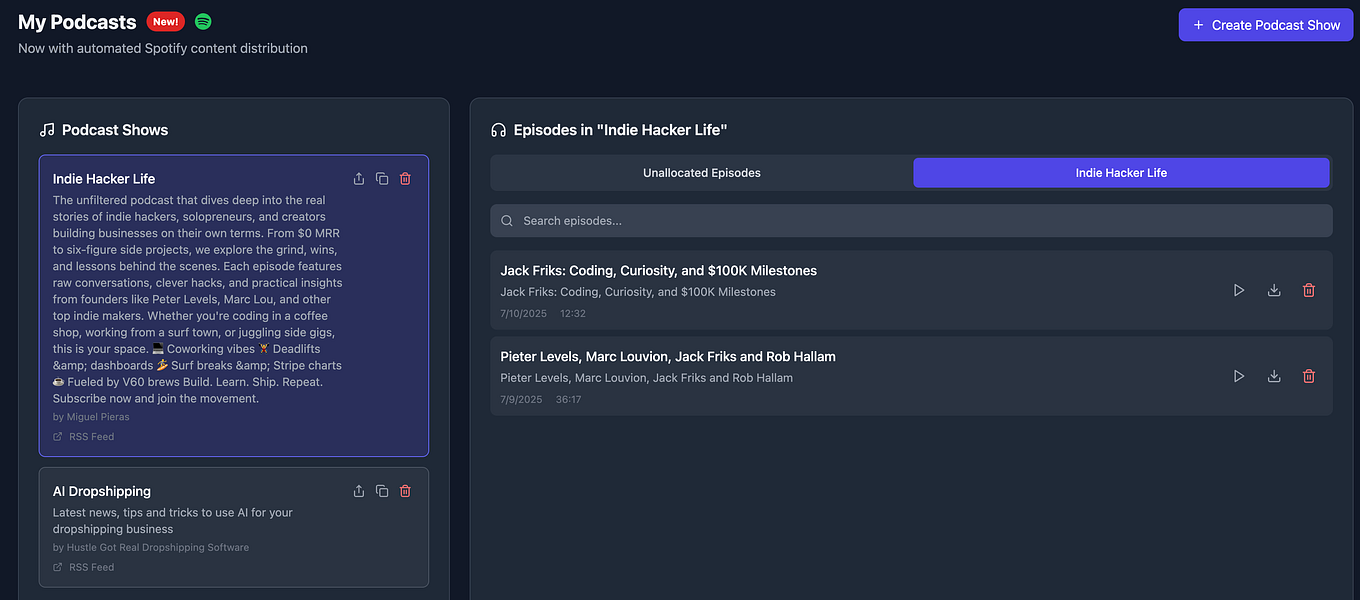Select the Indie Hacker Life show title
The image size is (1360, 600).
[104, 179]
